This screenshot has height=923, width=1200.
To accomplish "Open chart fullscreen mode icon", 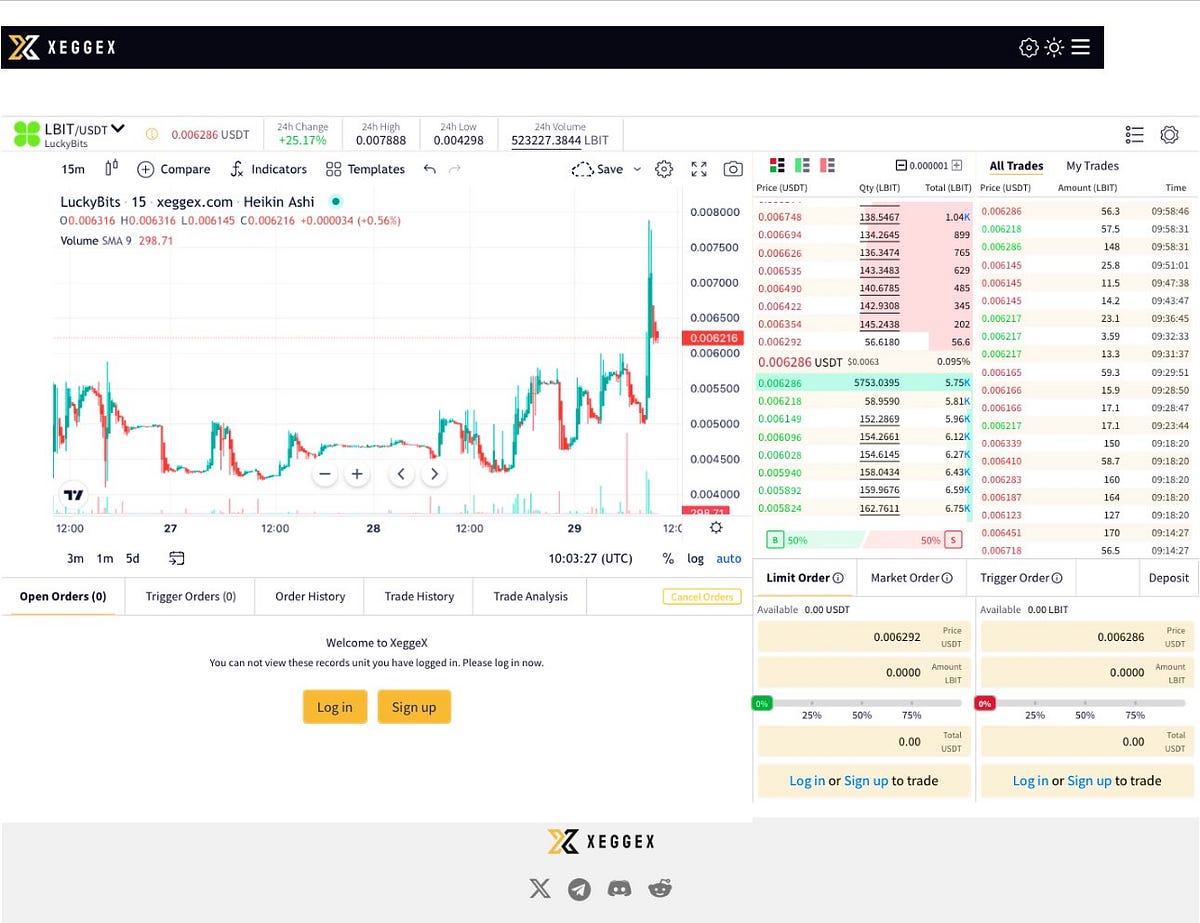I will 699,169.
